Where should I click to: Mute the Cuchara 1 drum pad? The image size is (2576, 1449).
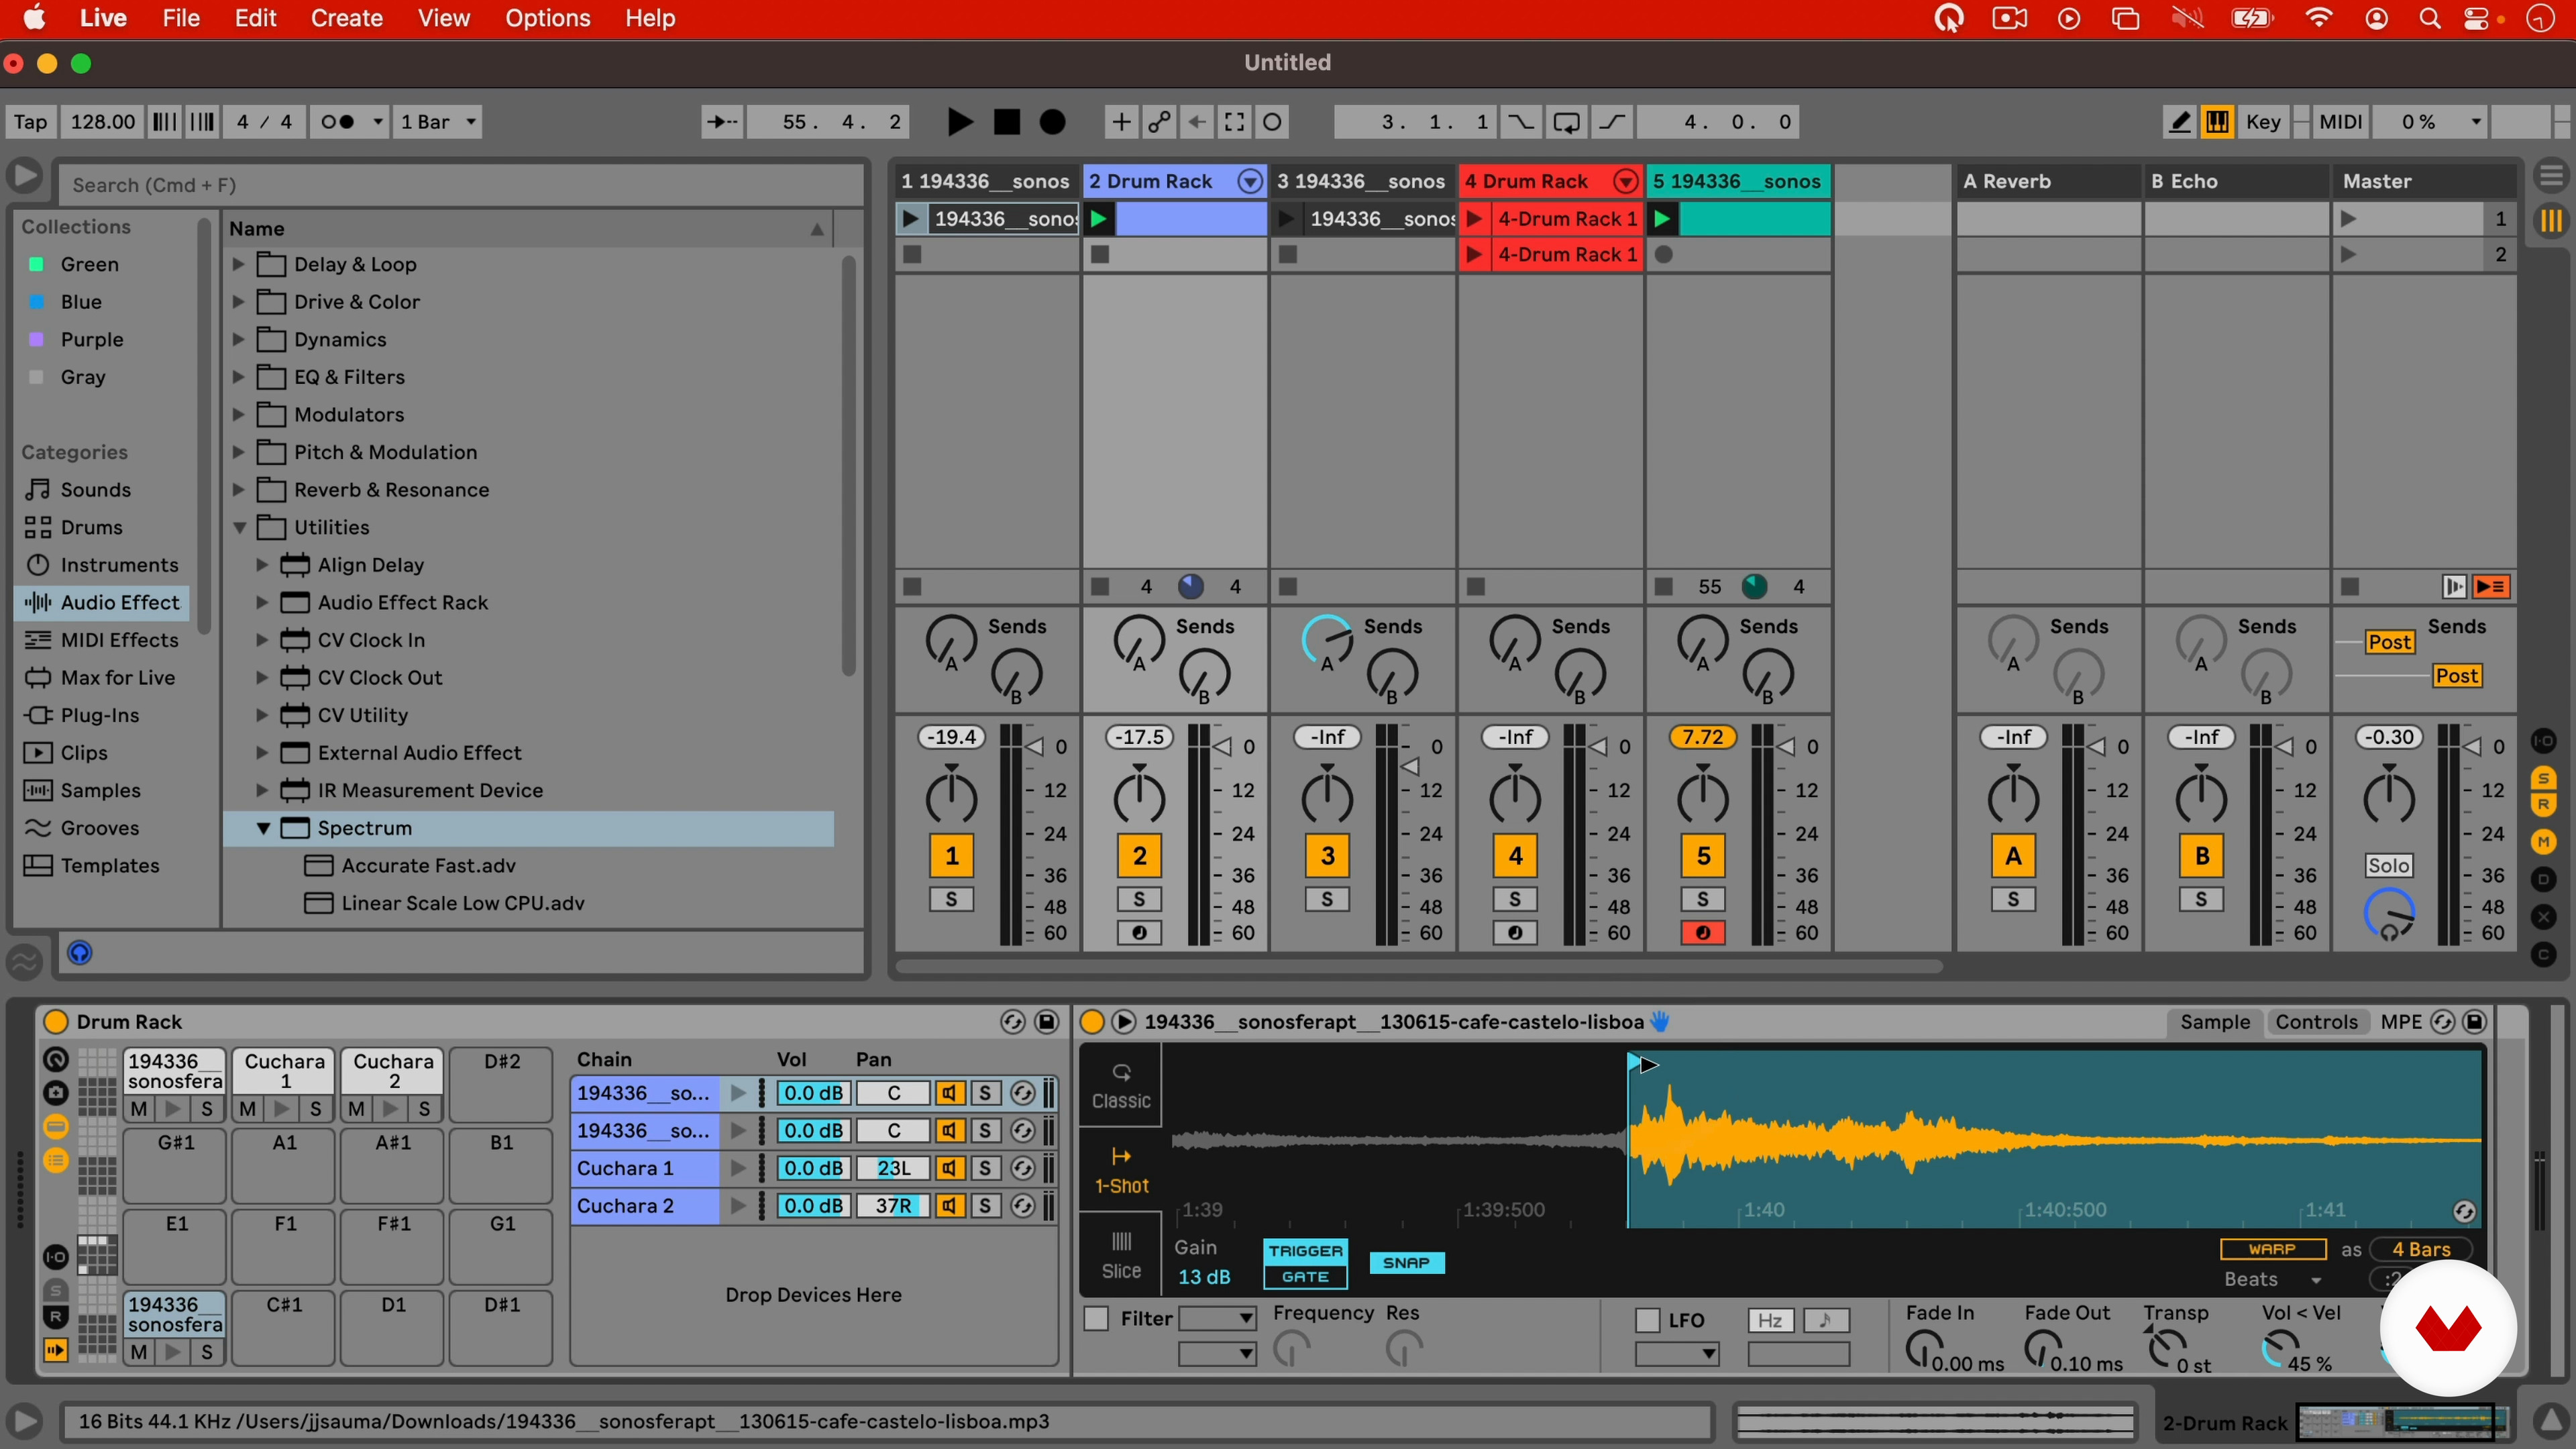[248, 1109]
